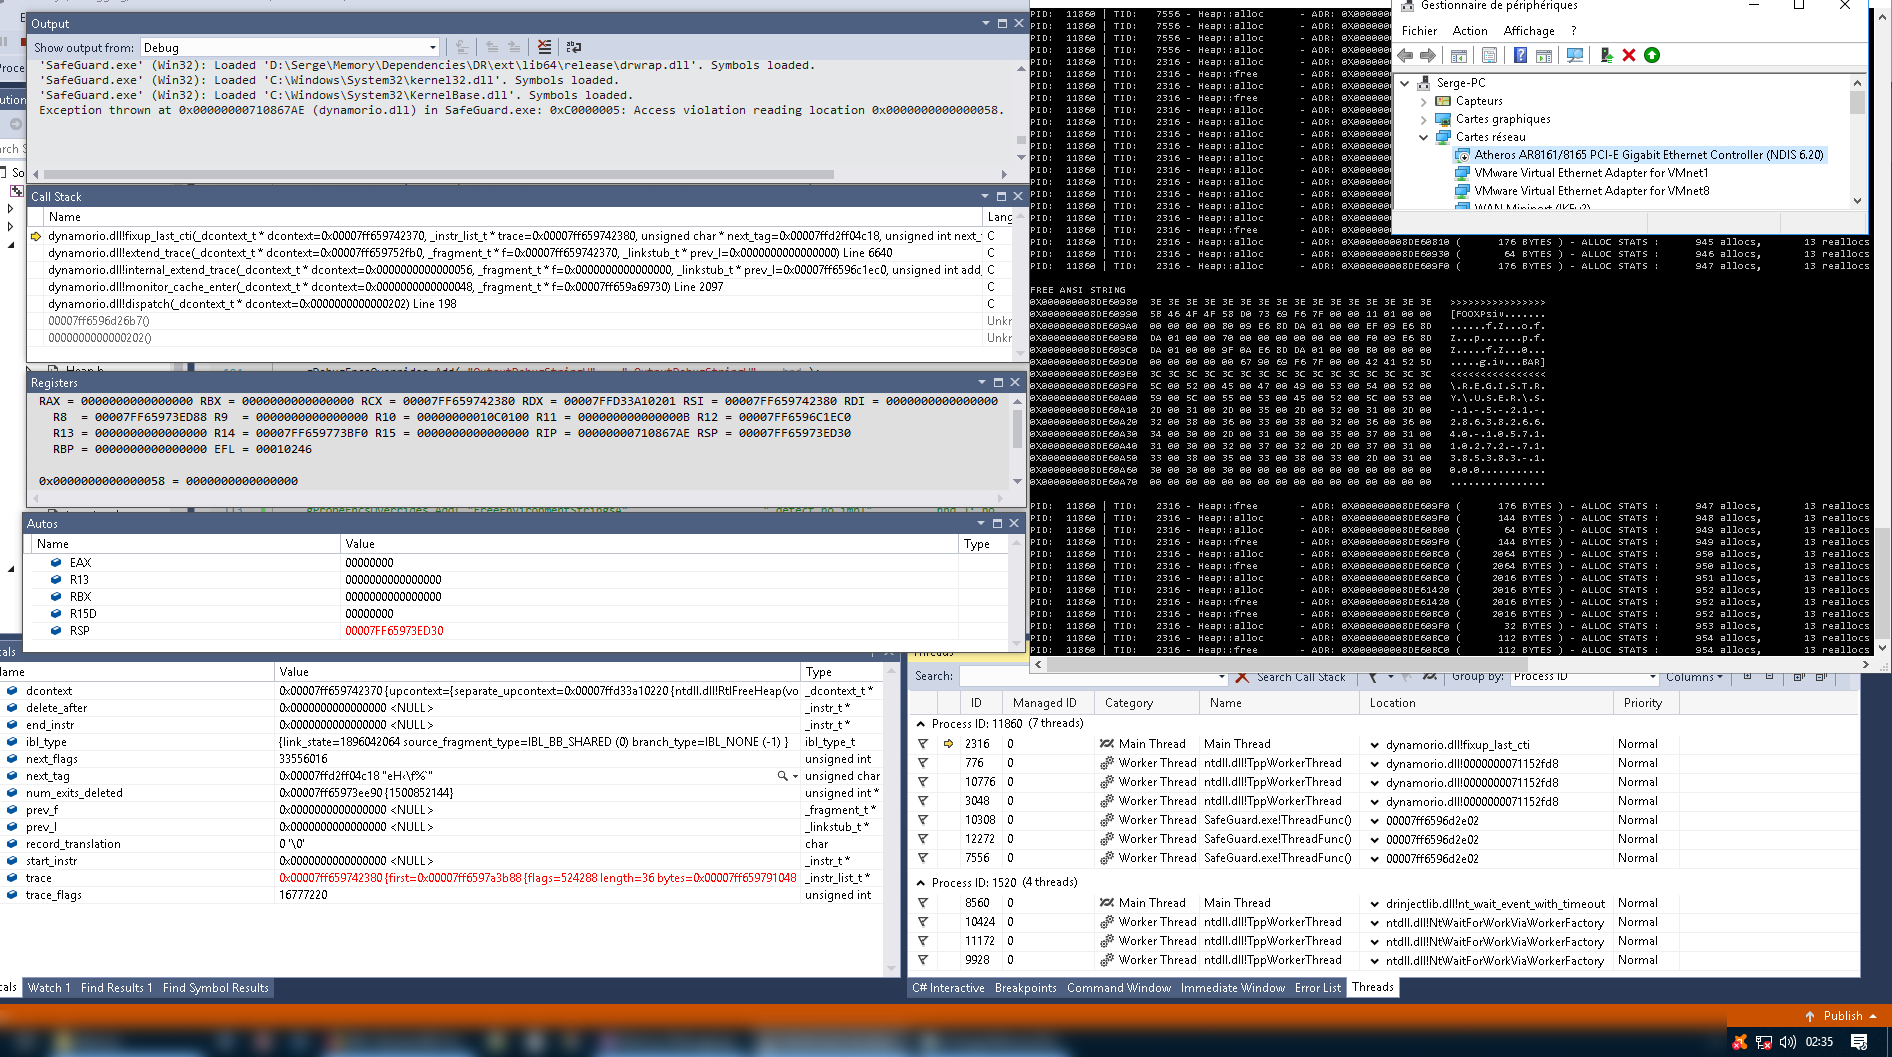Expand the Capteurs node in Device Manager
This screenshot has width=1892, height=1057.
[1424, 100]
